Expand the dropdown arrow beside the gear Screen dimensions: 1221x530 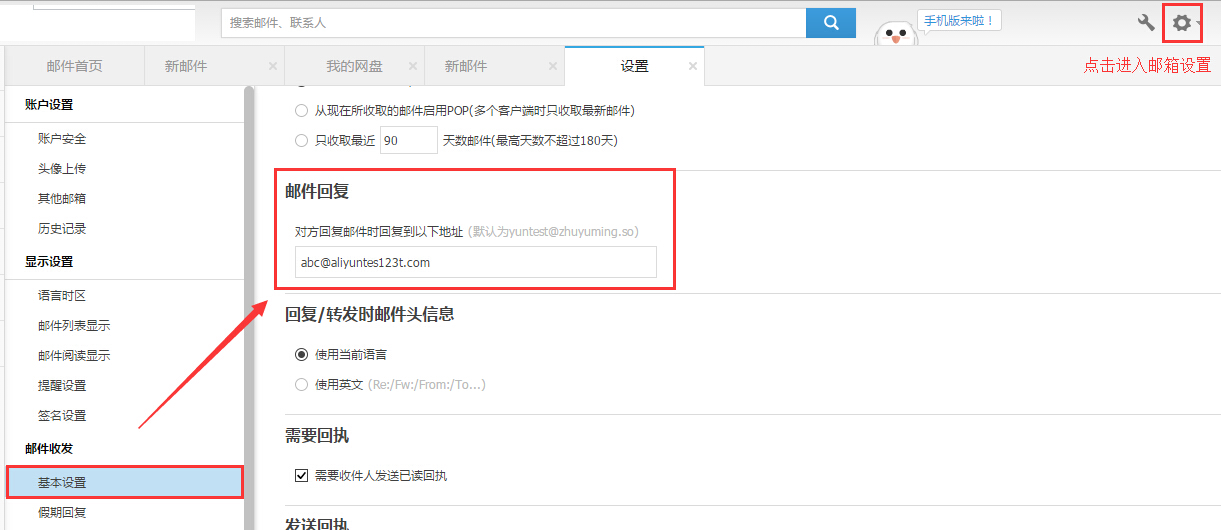coord(1199,24)
